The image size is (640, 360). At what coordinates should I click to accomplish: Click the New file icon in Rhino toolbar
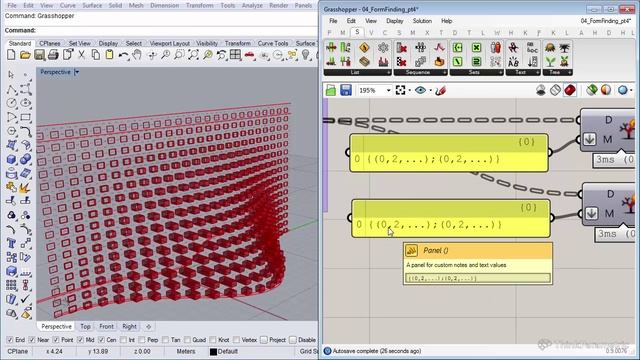pyautogui.click(x=11, y=54)
